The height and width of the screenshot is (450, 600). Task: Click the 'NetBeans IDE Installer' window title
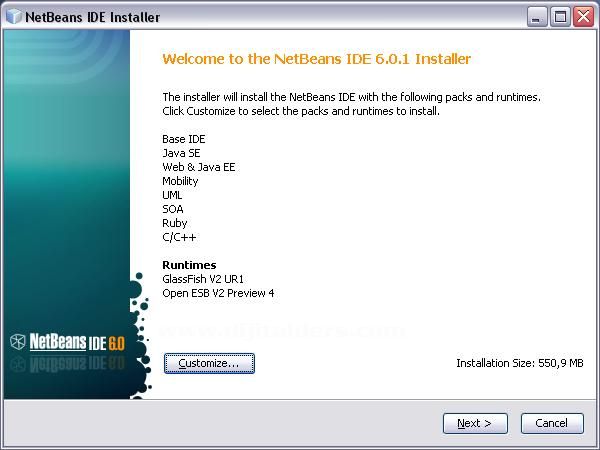[93, 17]
